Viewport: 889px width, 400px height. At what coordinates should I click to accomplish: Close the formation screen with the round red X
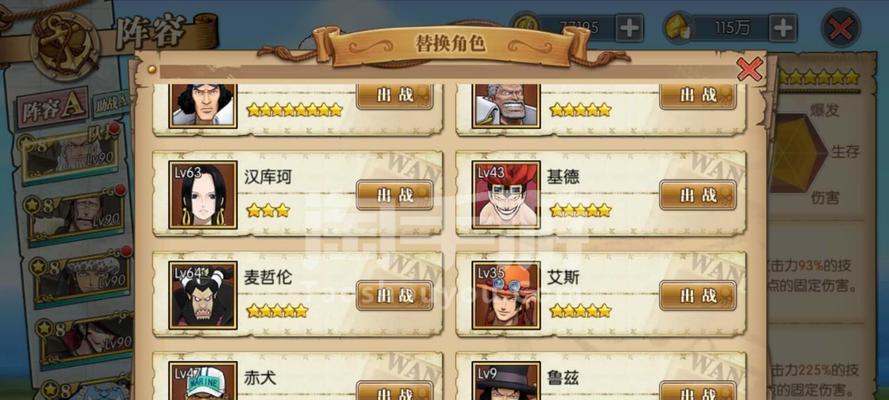coord(841,28)
